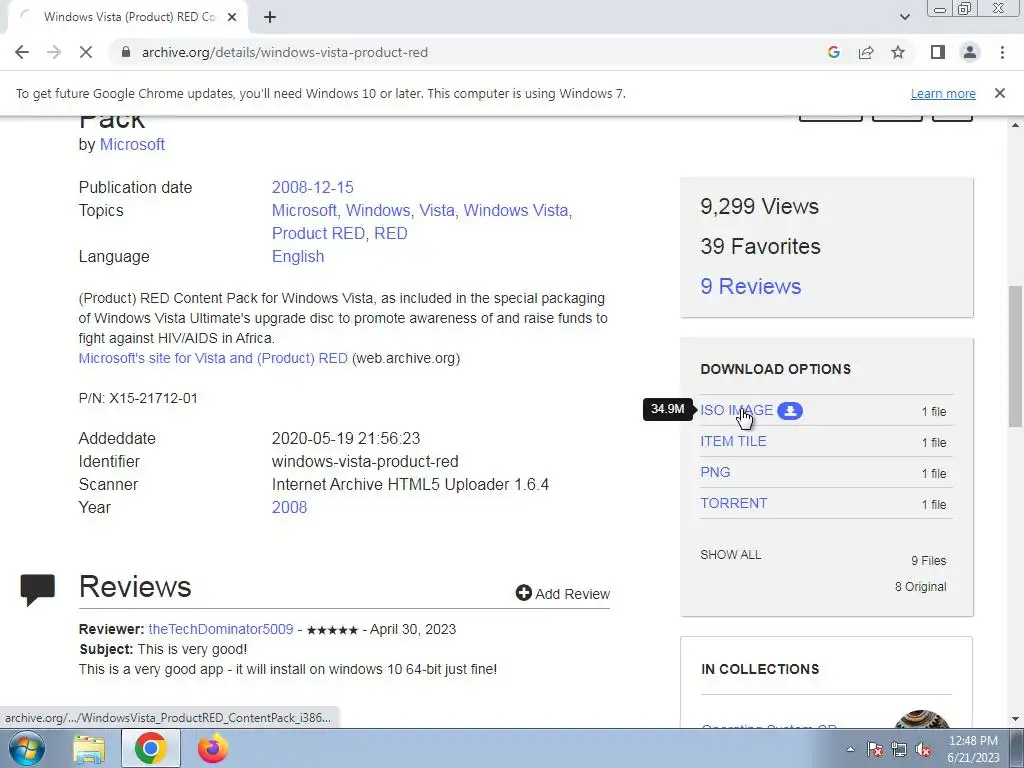Screen dimensions: 1024x768
Task: Click the taskbar clock
Action: pyautogui.click(x=973, y=749)
